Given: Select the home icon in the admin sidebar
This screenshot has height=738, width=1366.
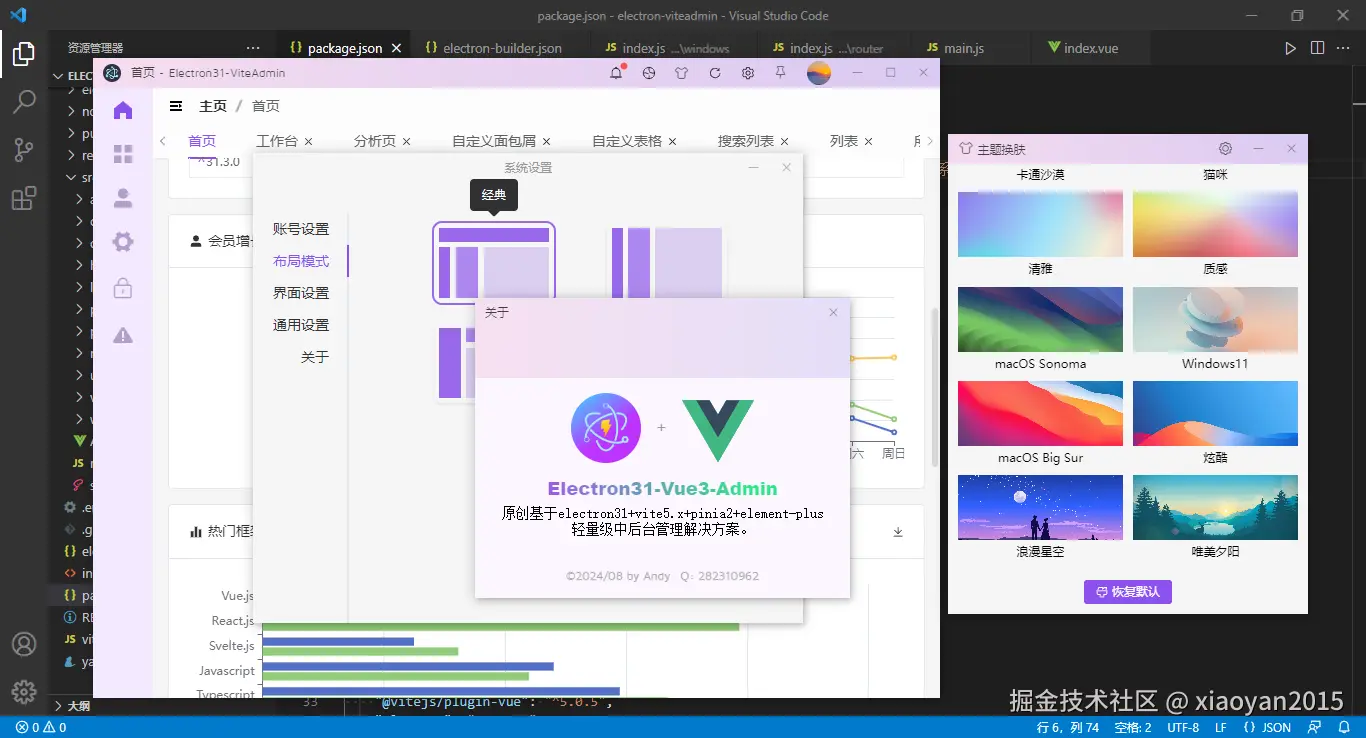Looking at the screenshot, I should click(x=123, y=110).
